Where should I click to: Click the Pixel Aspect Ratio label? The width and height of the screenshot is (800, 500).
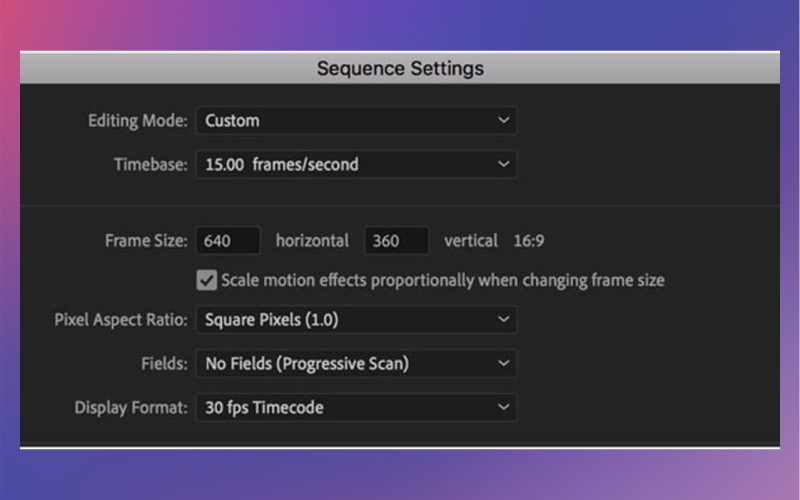click(x=121, y=319)
